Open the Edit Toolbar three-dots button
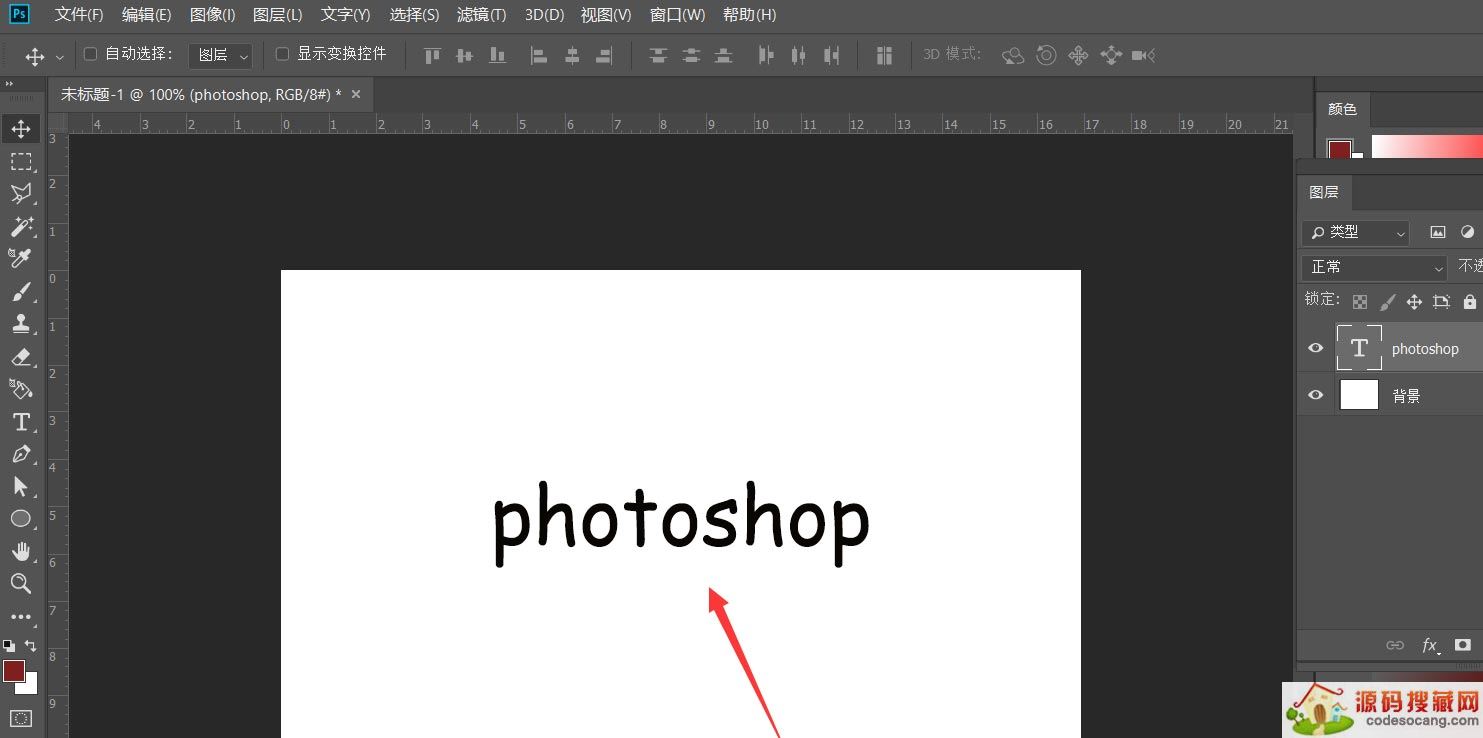 [x=21, y=617]
